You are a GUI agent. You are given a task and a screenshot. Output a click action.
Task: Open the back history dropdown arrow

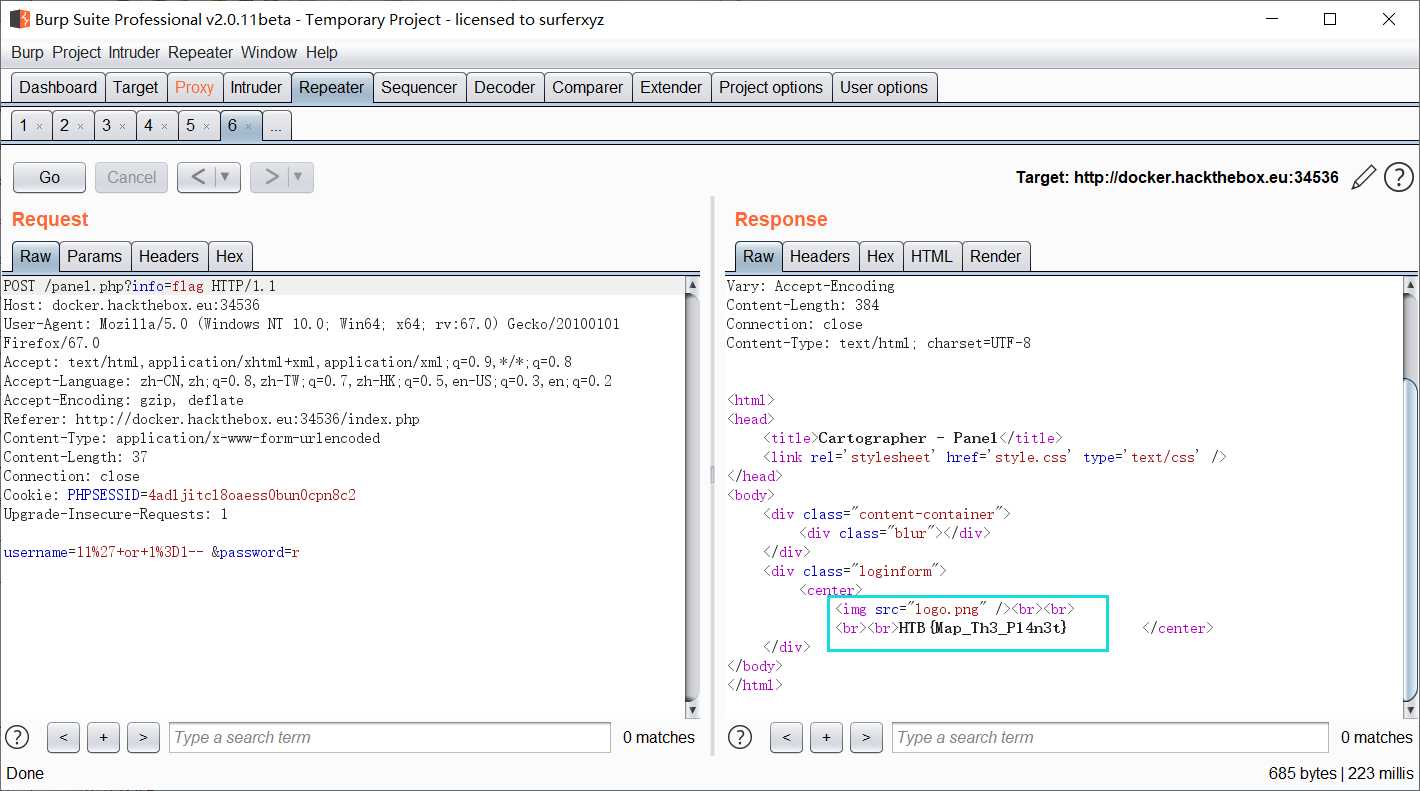click(x=226, y=177)
